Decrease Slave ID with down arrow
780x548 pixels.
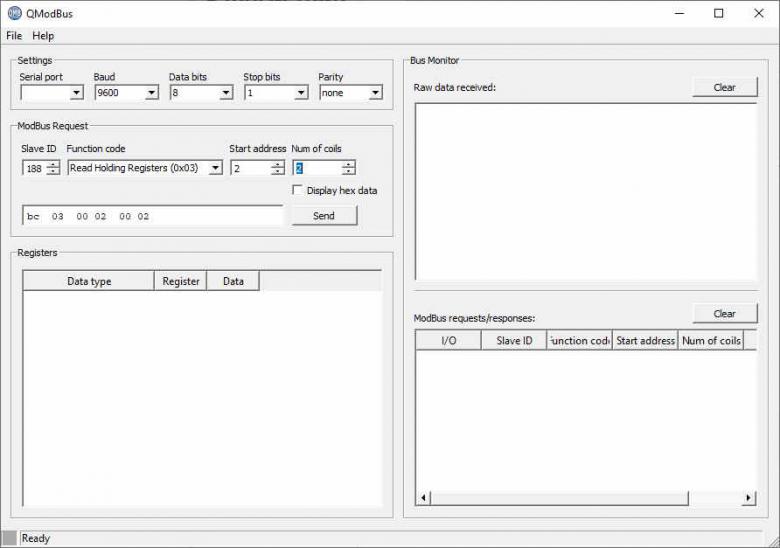point(53,172)
